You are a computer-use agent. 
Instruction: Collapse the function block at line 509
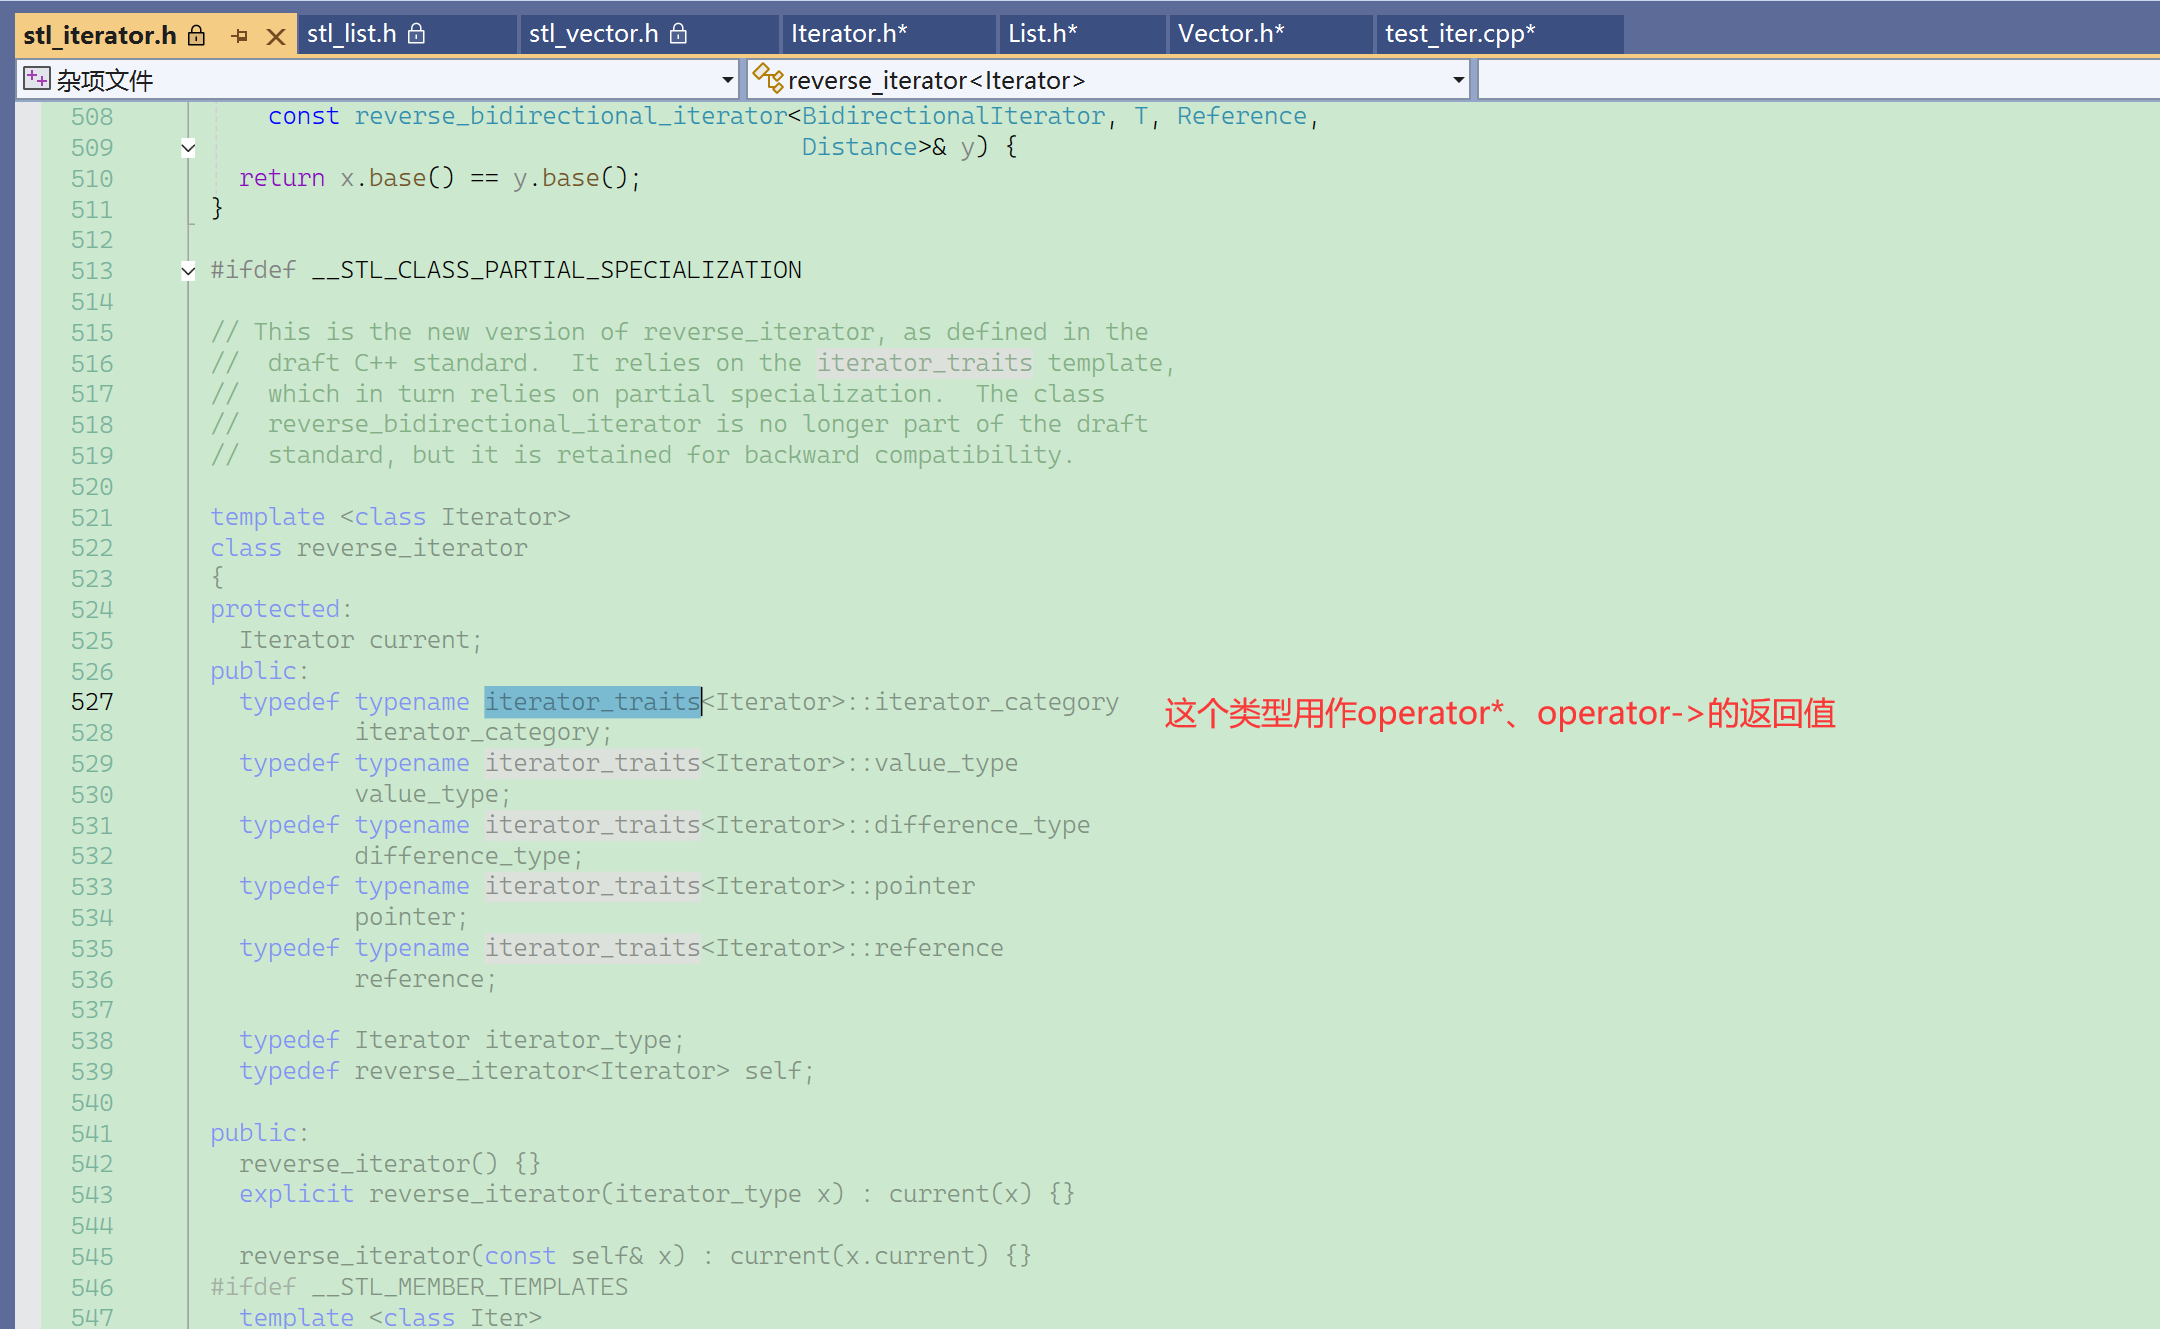point(188,148)
